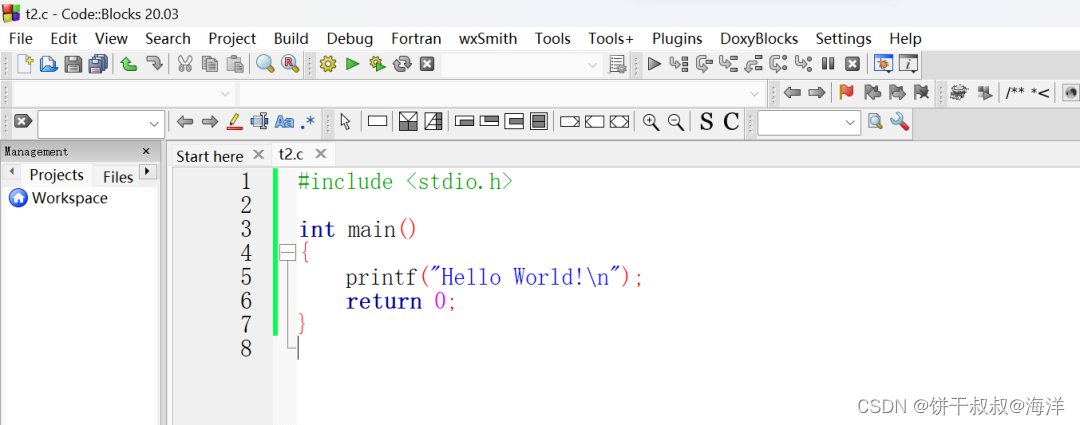1080x425 pixels.
Task: Abort the build with the X icon
Action: coord(427,64)
